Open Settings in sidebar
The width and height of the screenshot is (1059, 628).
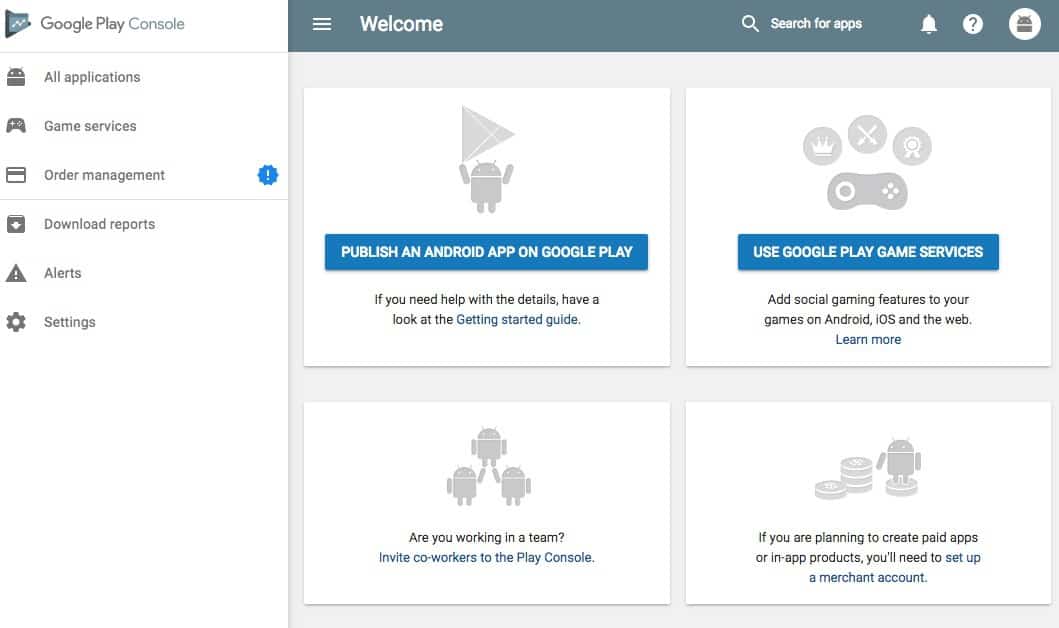click(x=144, y=322)
